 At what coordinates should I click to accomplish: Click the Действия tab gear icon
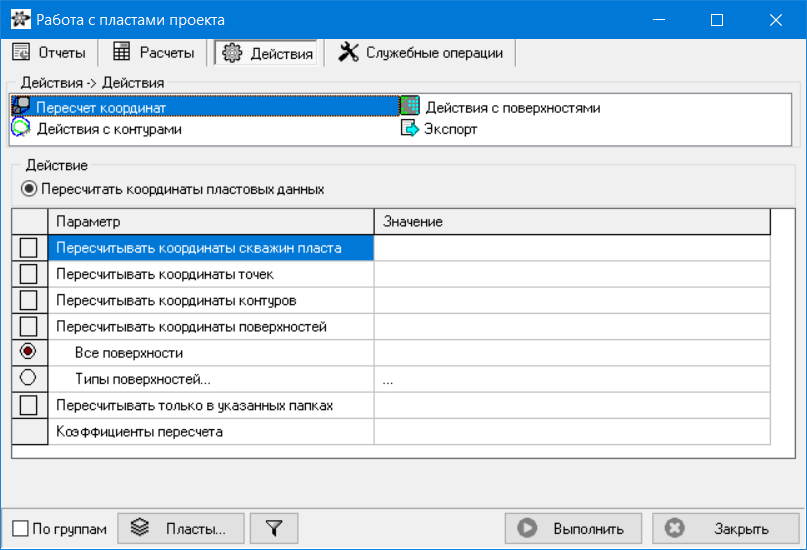(232, 52)
